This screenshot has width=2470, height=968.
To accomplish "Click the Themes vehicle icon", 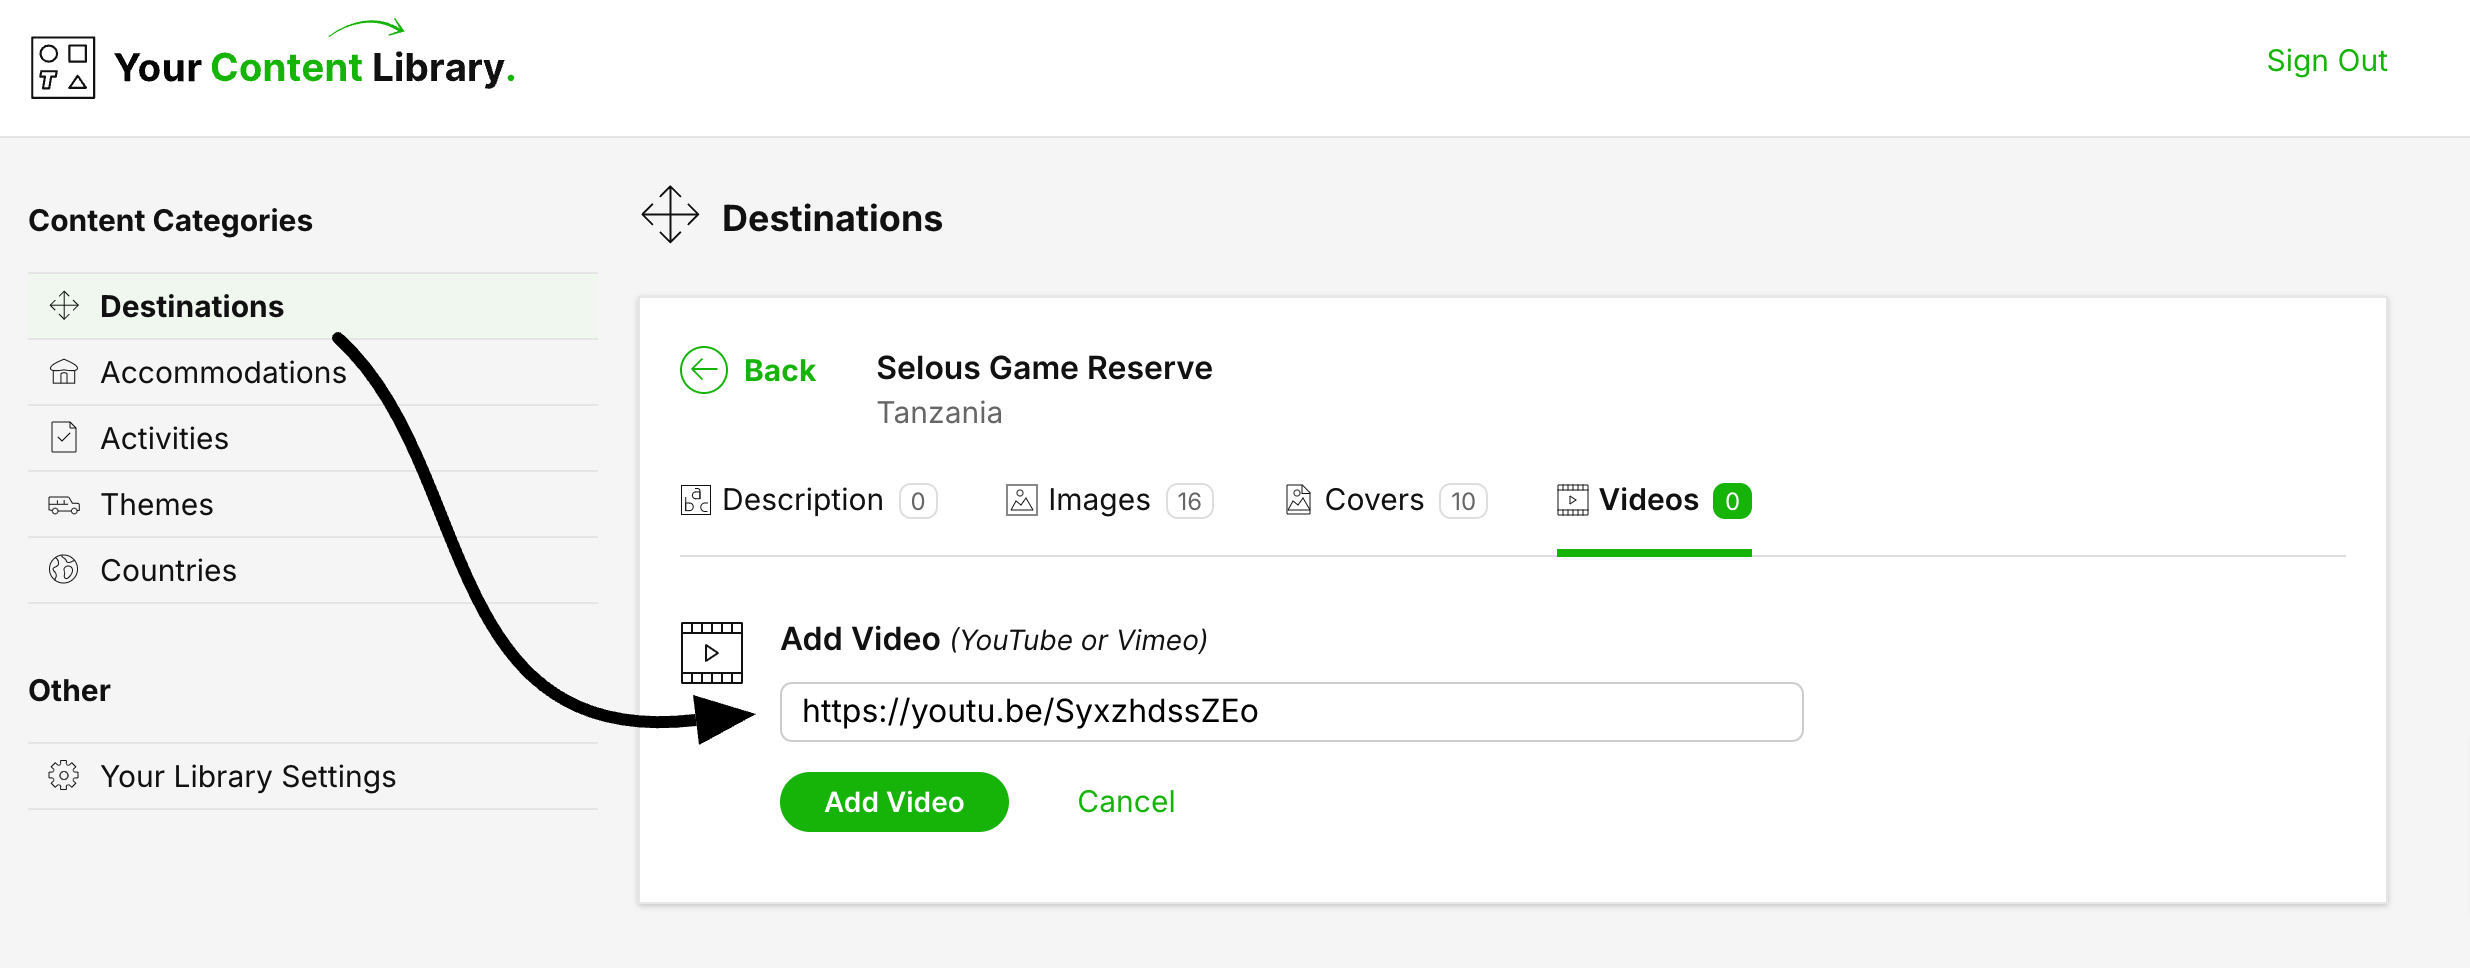I will click(x=64, y=504).
